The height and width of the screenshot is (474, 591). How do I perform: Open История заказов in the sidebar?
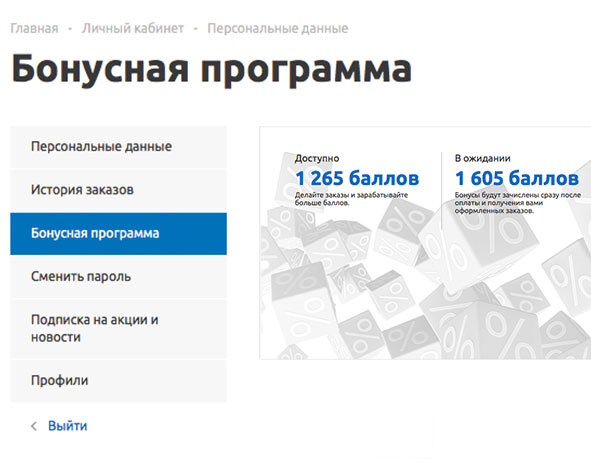(118, 190)
